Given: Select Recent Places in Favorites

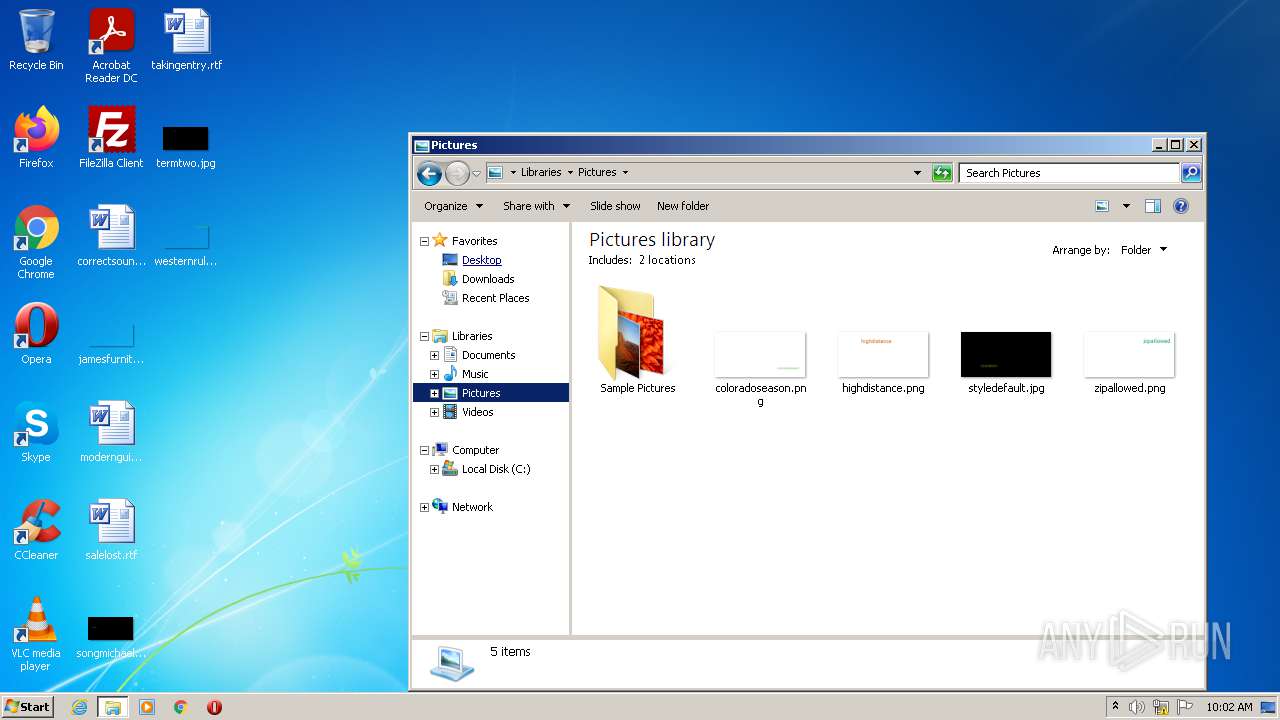Looking at the screenshot, I should coord(495,298).
